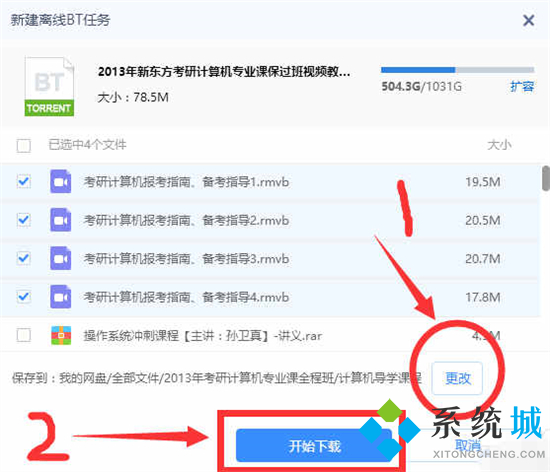
Task: Click file name 操作系统冲刺课程 讲义.rar
Action: click(x=203, y=336)
